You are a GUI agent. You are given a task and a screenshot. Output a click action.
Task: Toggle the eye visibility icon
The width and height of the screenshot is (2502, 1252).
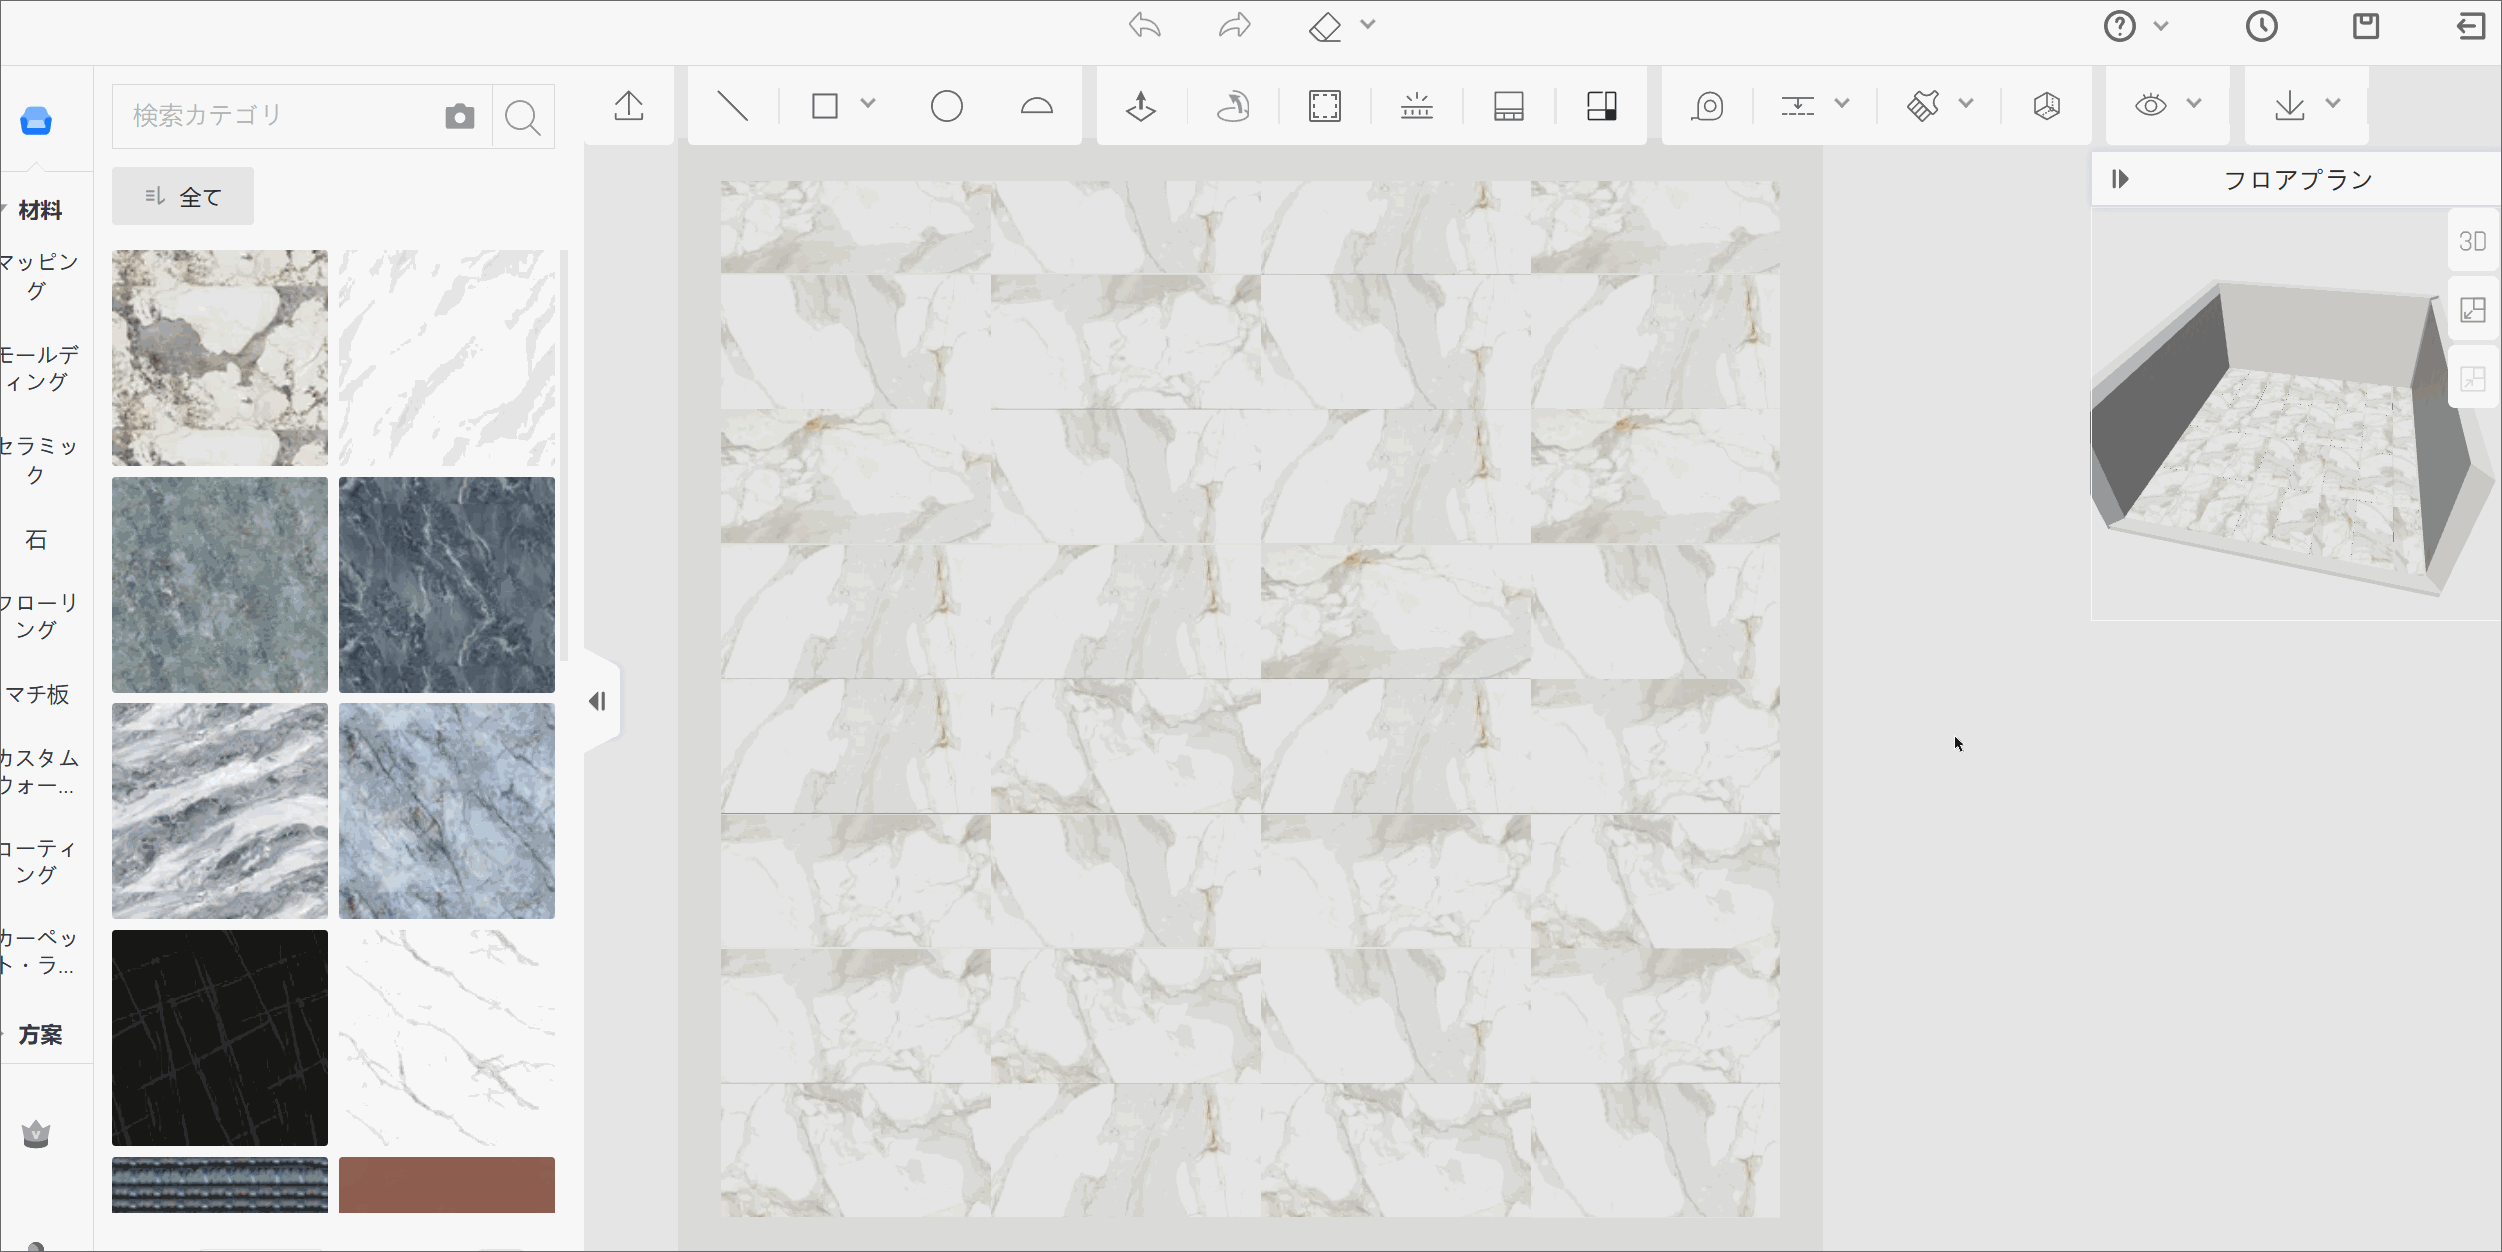[2151, 104]
